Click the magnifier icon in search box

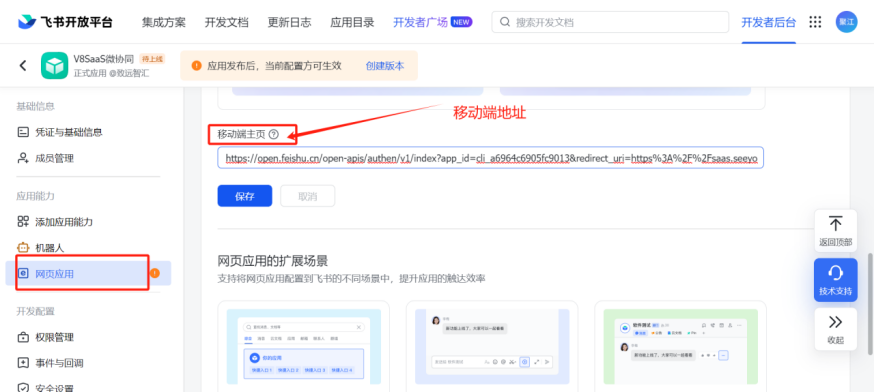(x=505, y=22)
